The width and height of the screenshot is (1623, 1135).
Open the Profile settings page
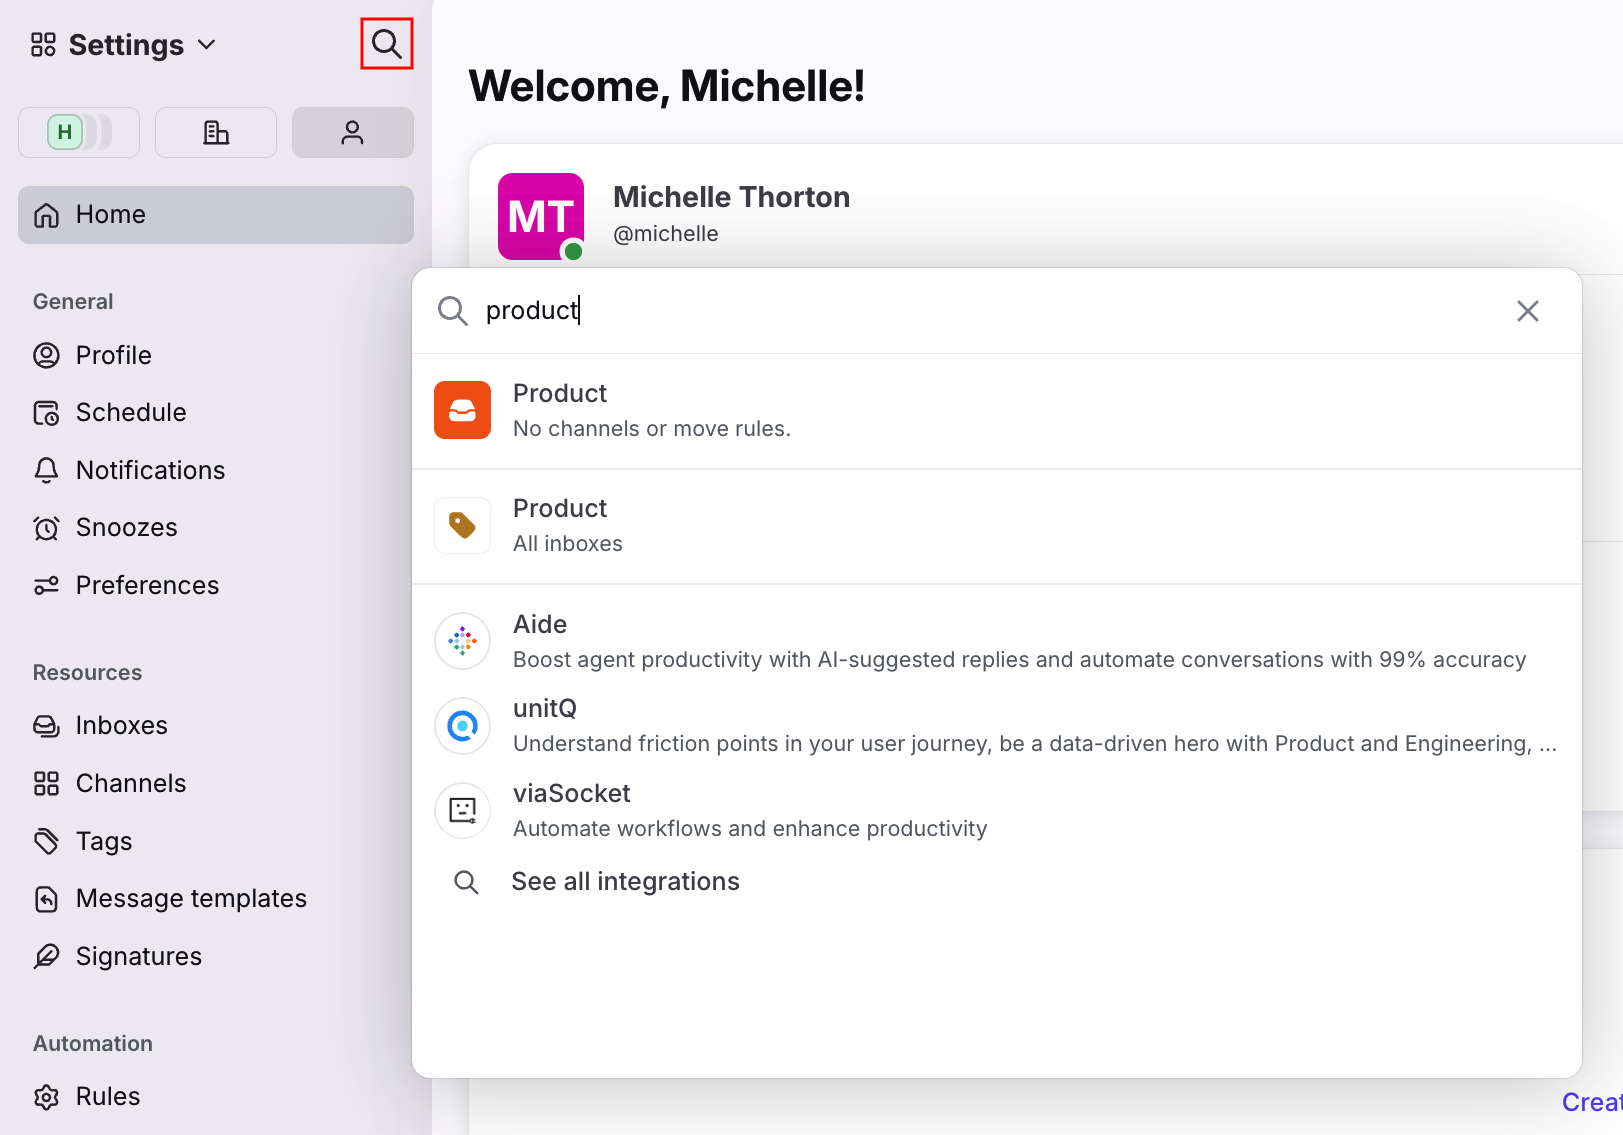coord(114,355)
